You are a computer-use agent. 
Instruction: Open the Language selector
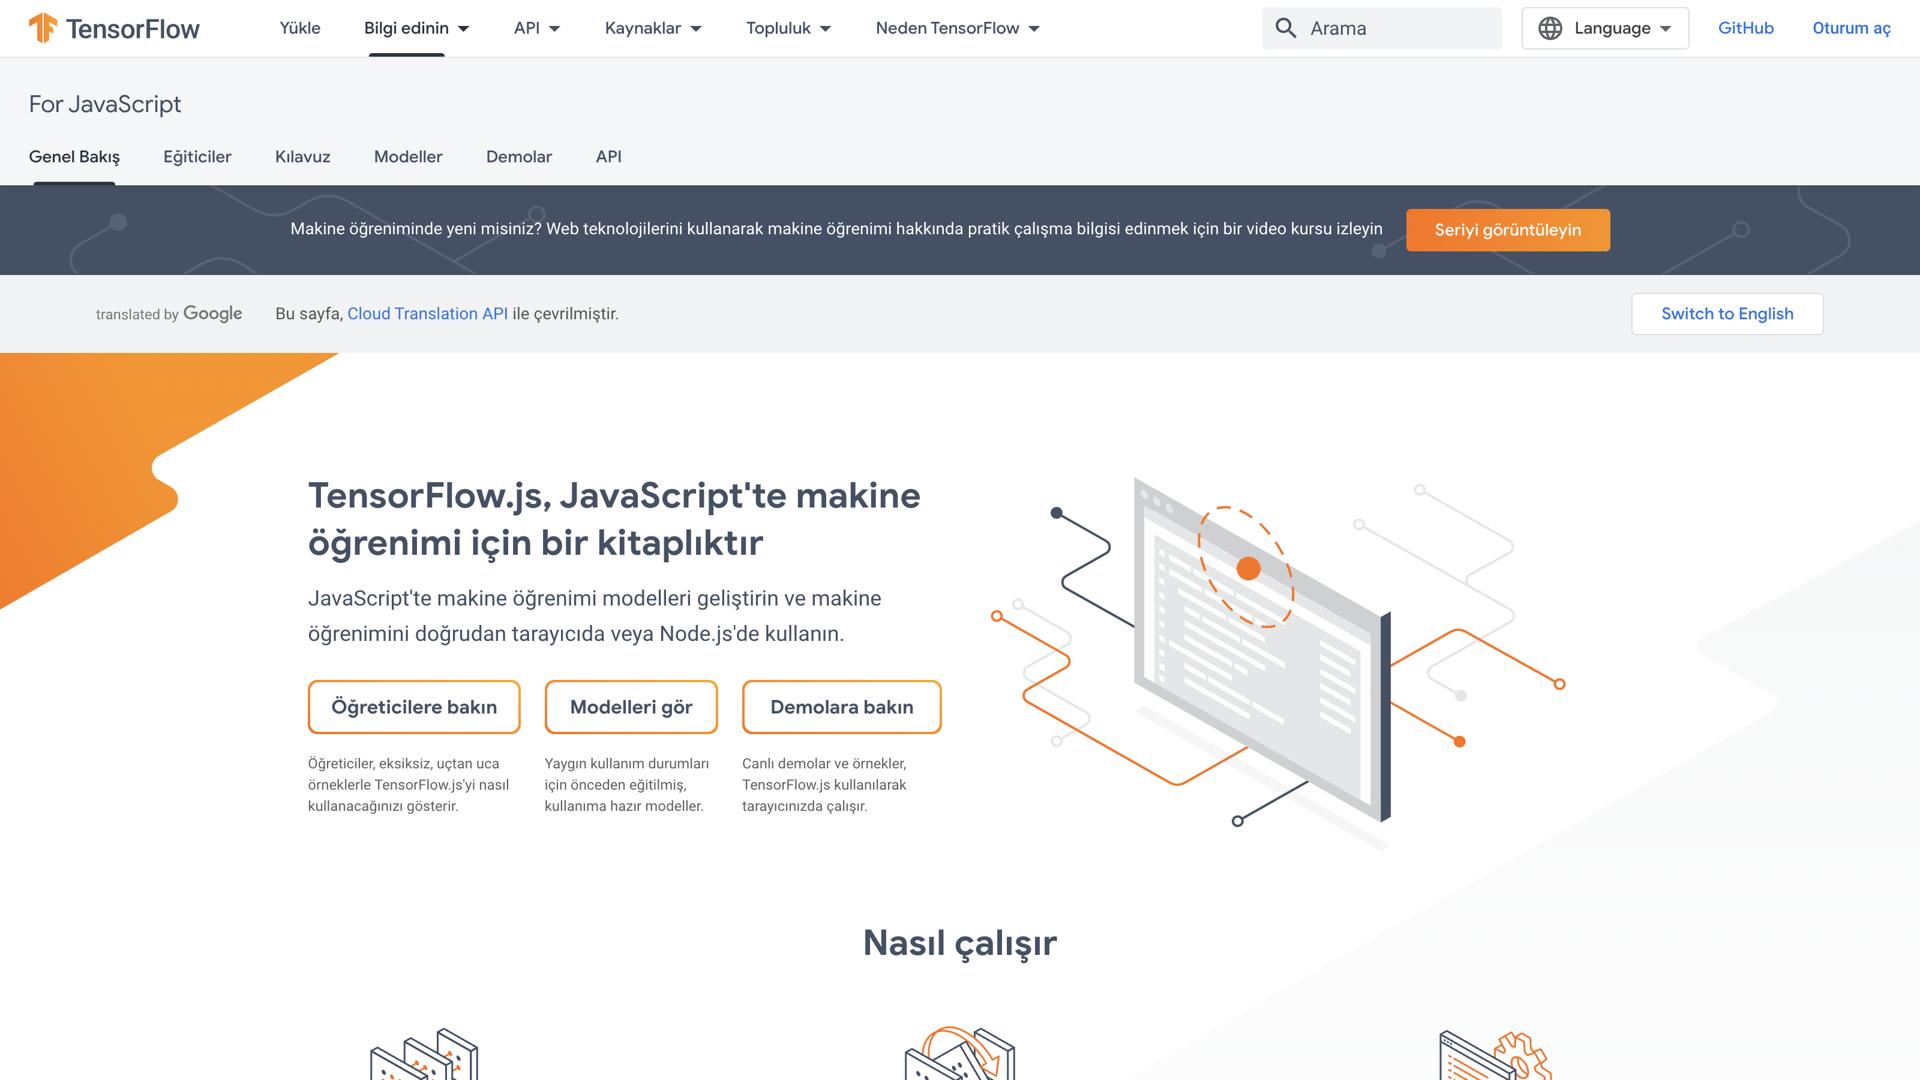(x=1604, y=28)
